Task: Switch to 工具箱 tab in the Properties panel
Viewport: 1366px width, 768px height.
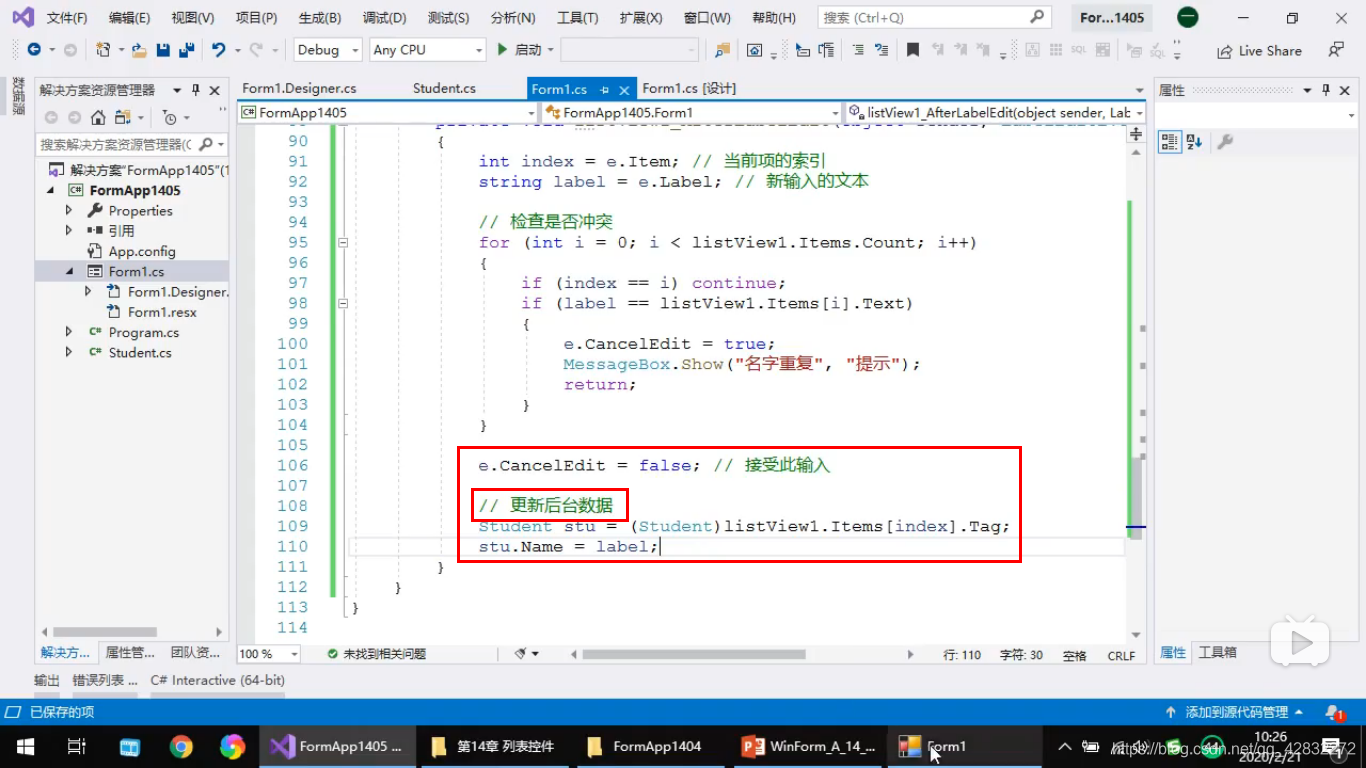Action: tap(1217, 653)
